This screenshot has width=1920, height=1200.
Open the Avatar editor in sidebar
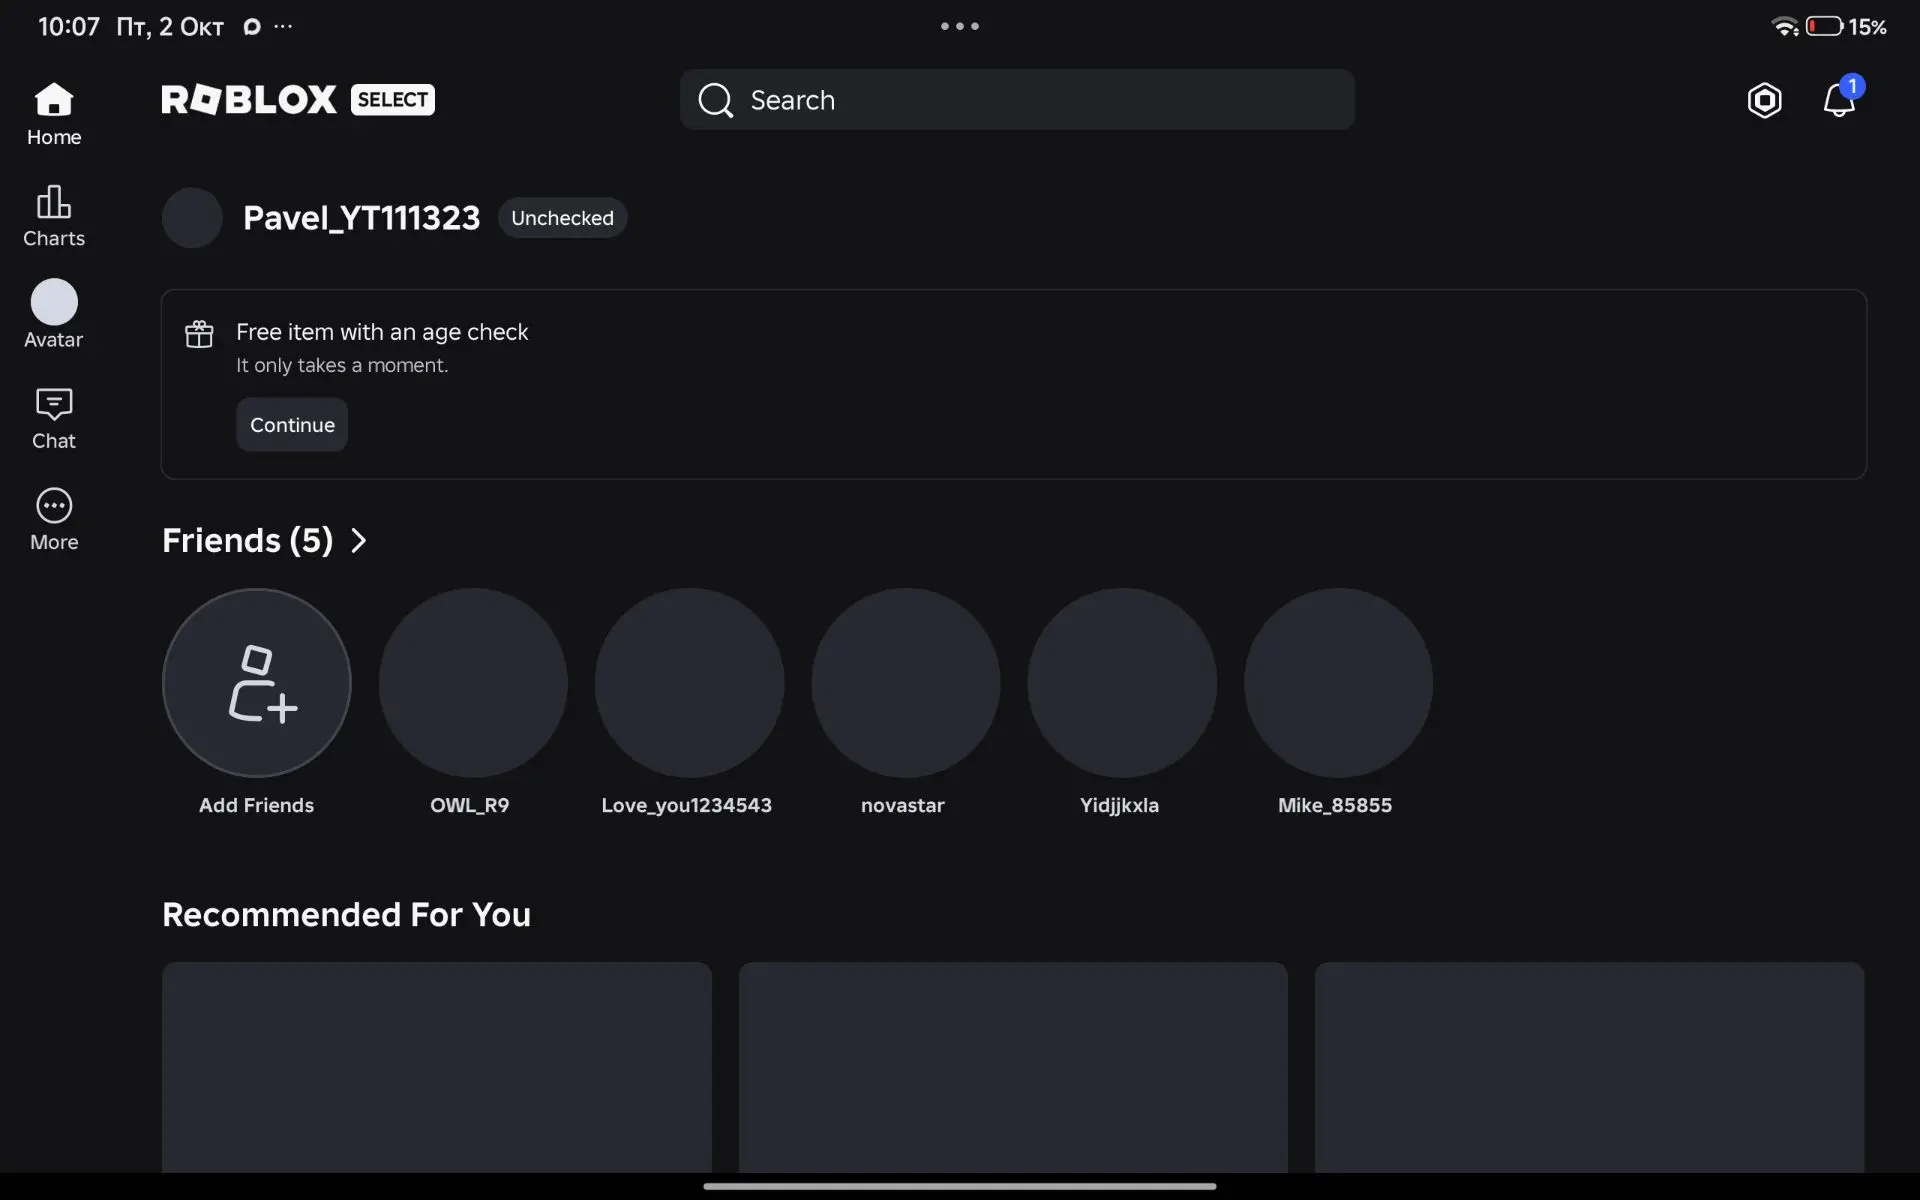point(54,315)
